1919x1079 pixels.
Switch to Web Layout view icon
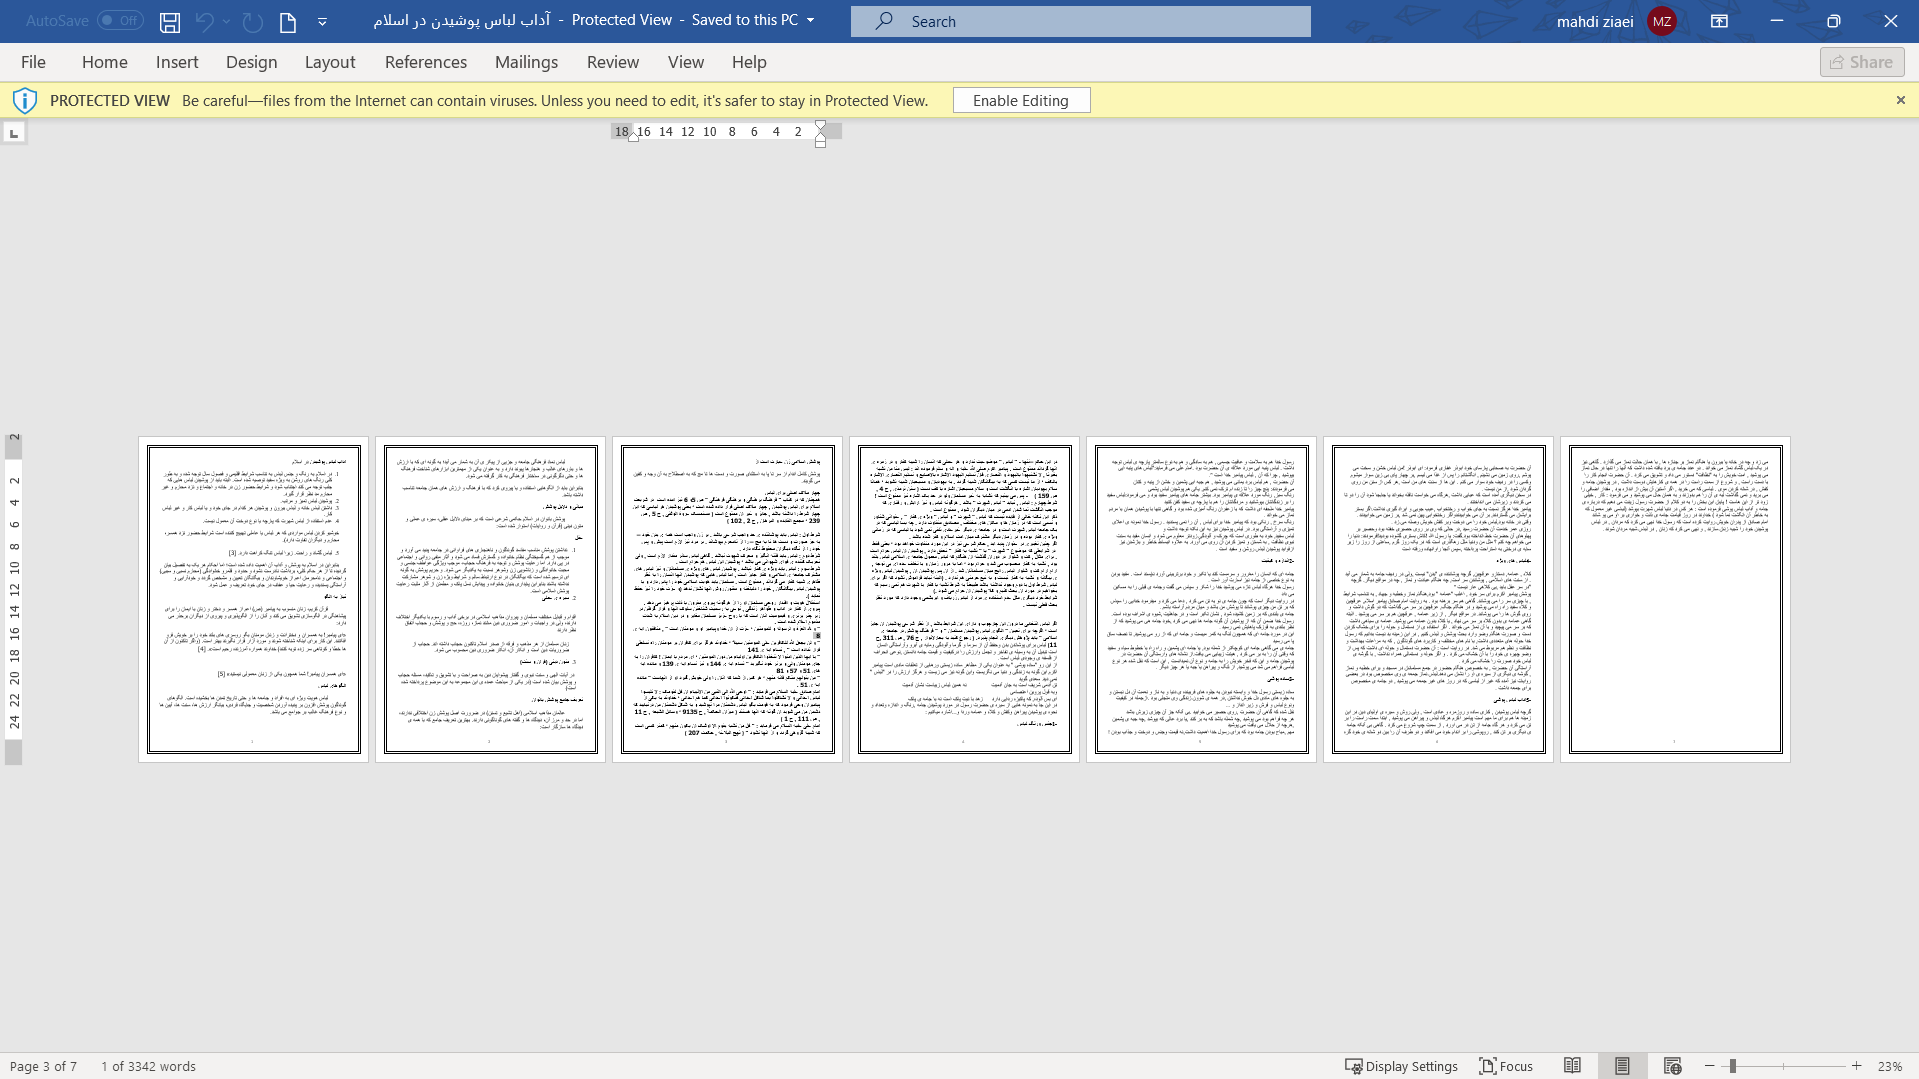pyautogui.click(x=1672, y=1066)
